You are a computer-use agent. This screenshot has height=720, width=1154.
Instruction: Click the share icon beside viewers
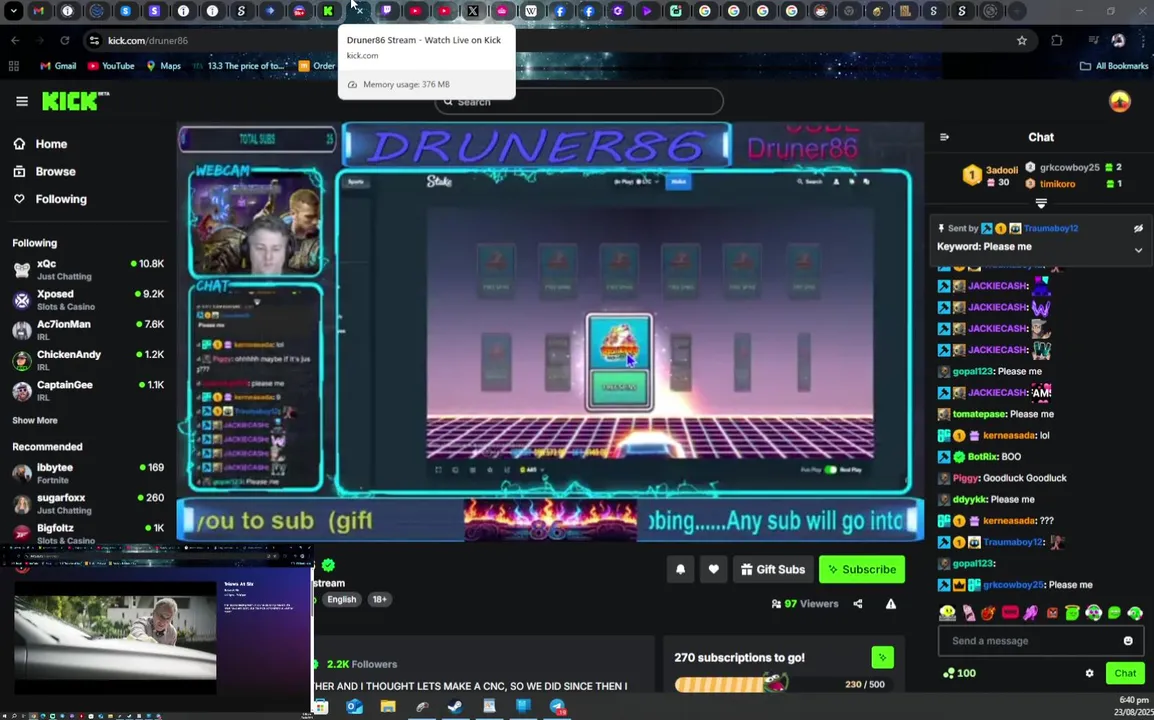pyautogui.click(x=857, y=604)
